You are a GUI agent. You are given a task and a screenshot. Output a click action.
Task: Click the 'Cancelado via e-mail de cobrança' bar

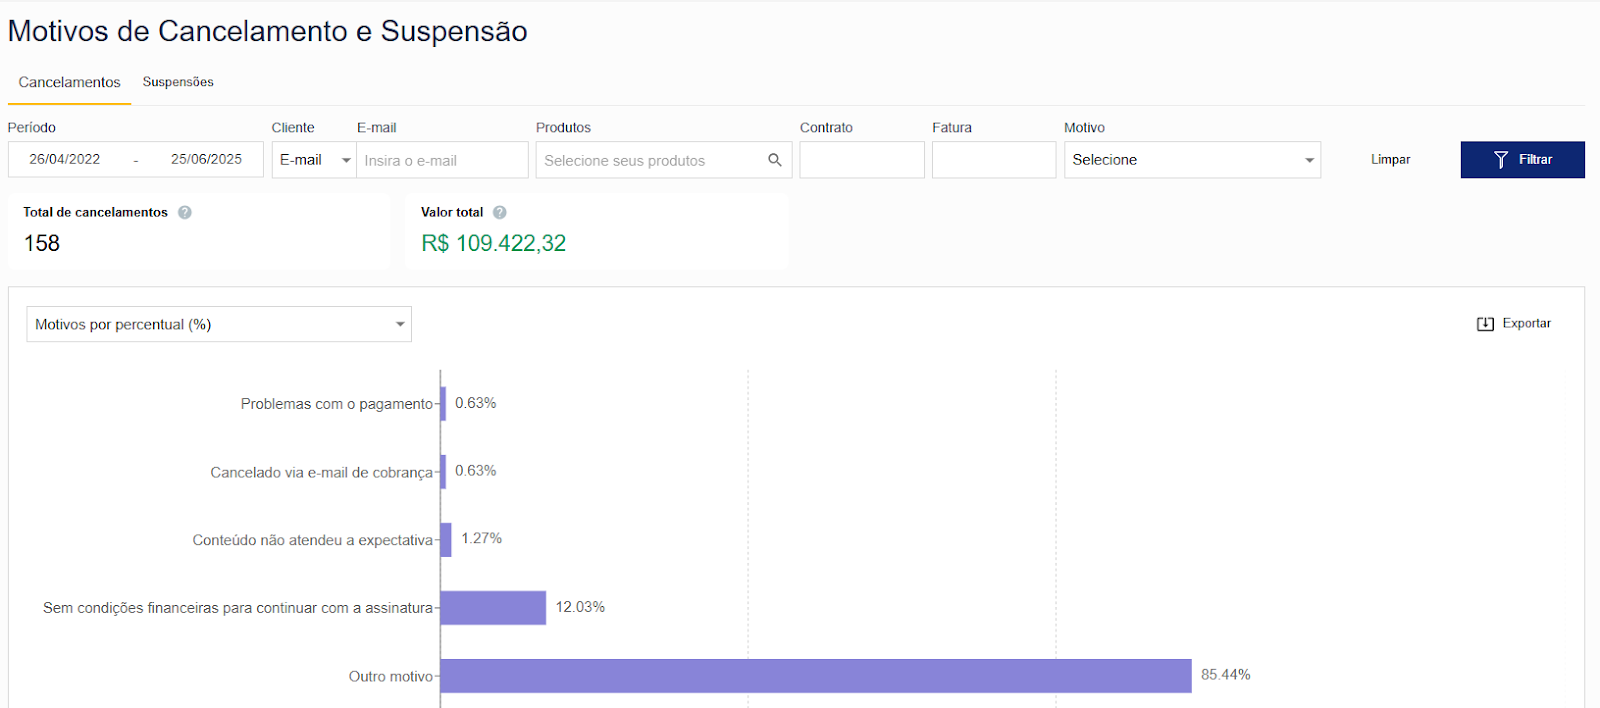click(443, 472)
